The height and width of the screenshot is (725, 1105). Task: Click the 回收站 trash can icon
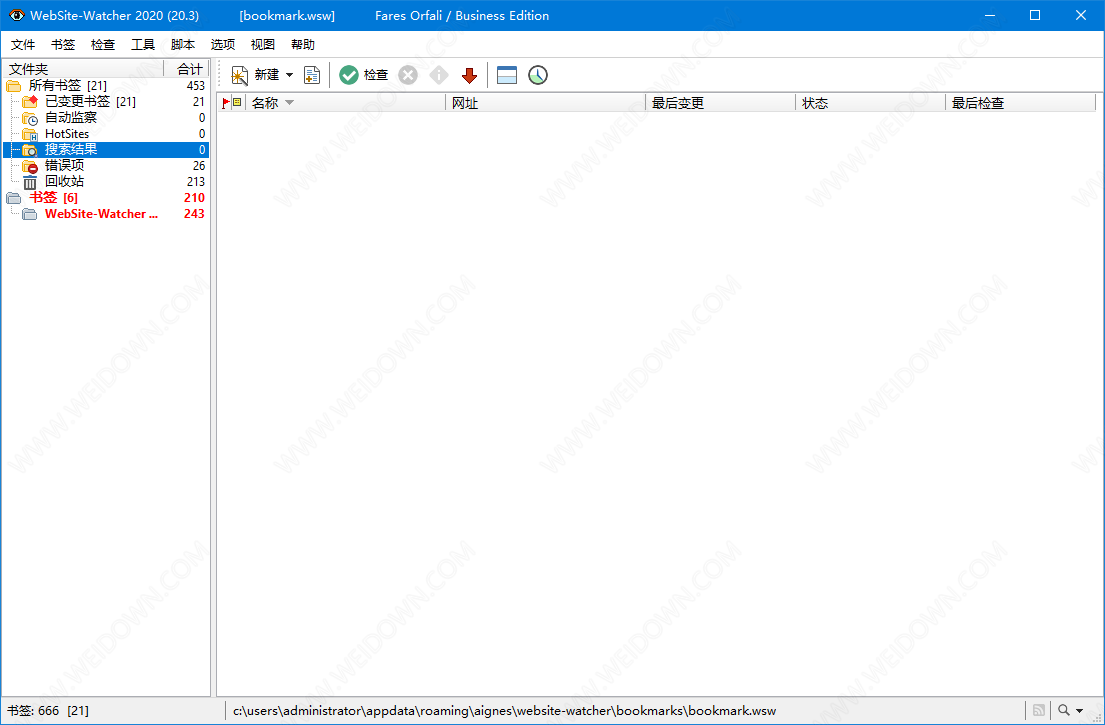pos(30,182)
